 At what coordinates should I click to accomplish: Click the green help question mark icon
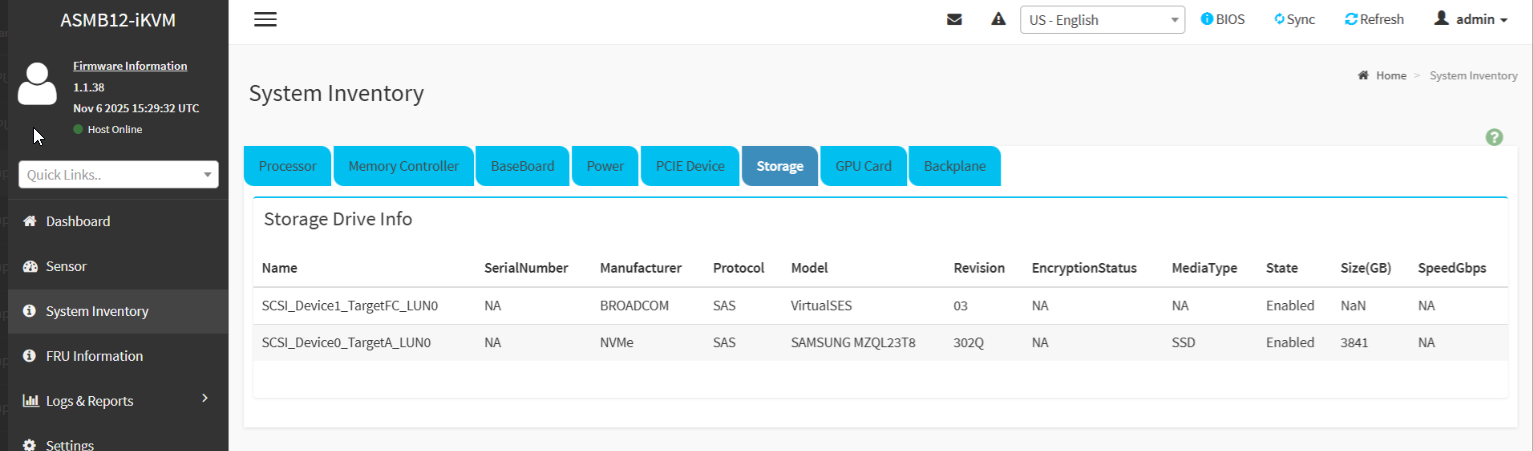(x=1494, y=137)
